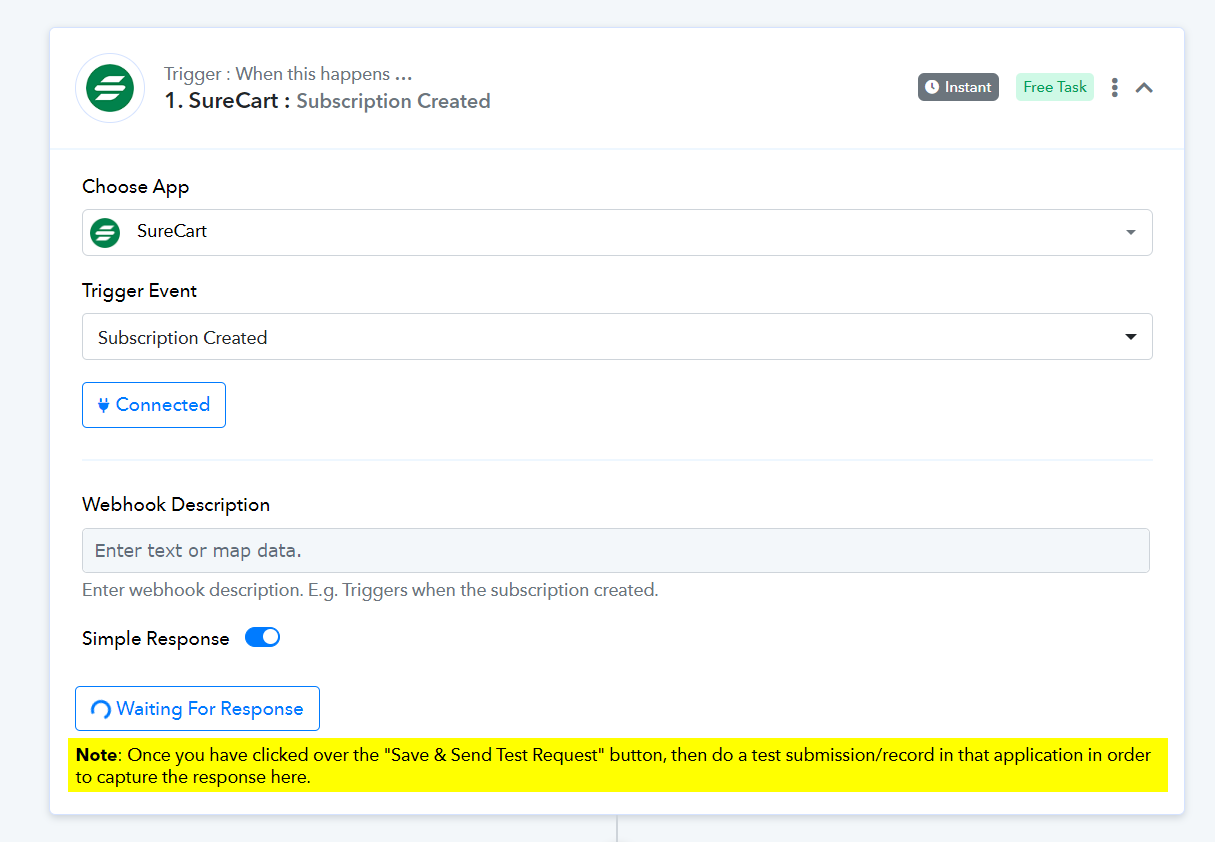Focus the Webhook Description input field
The image size is (1215, 842).
click(616, 550)
